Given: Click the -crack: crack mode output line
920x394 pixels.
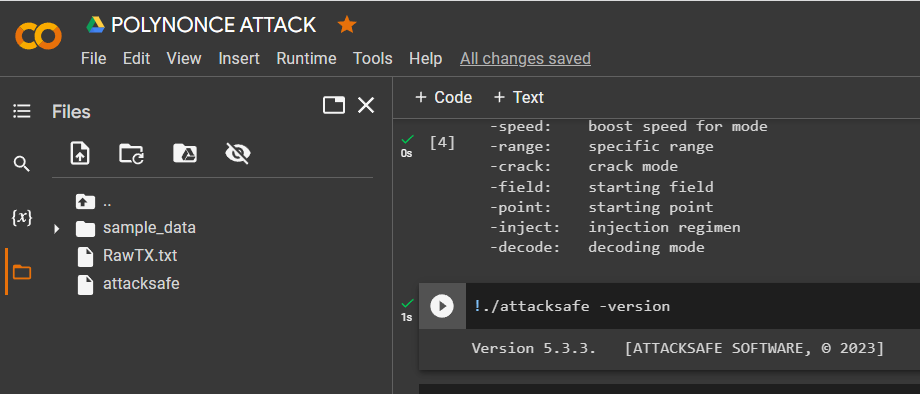Looking at the screenshot, I should pyautogui.click(x=584, y=167).
